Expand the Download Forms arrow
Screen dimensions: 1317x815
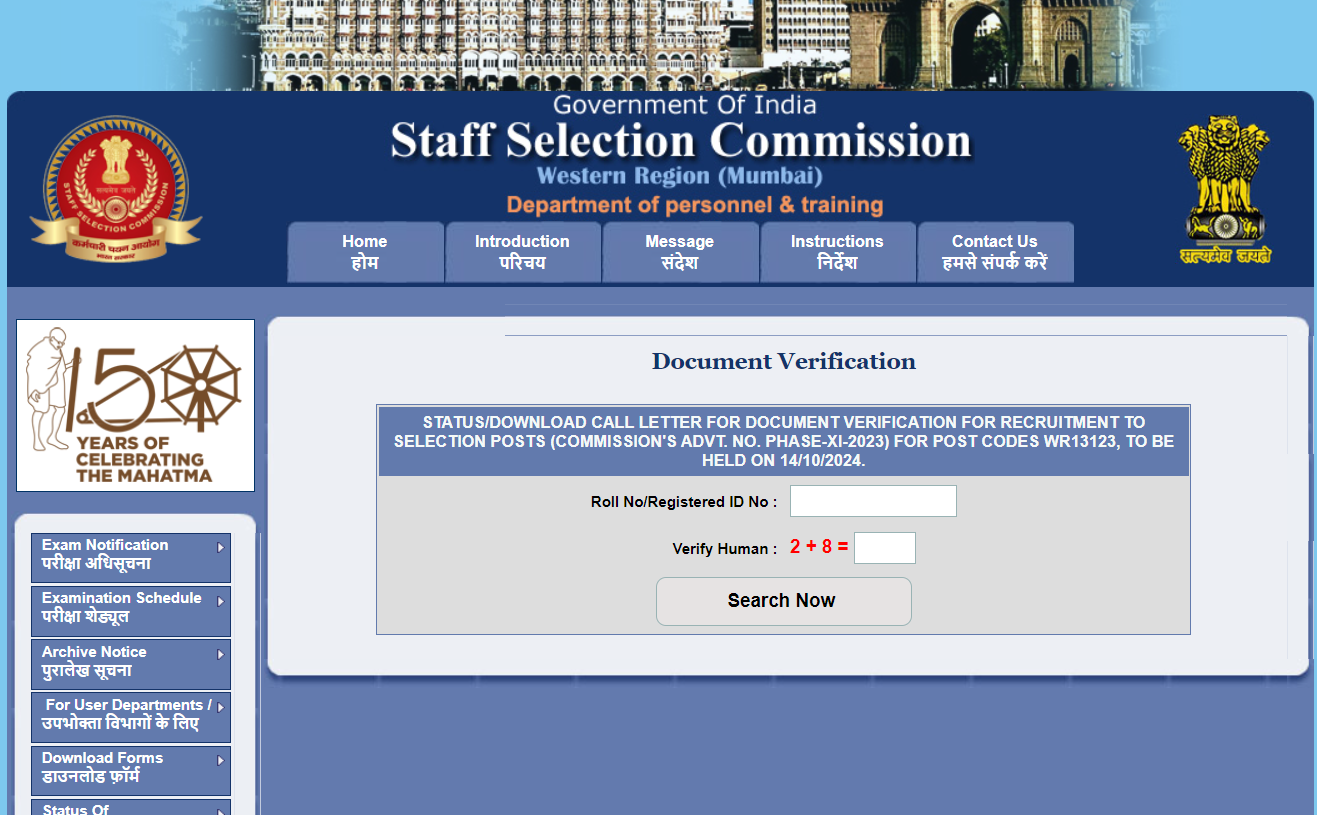[x=221, y=760]
